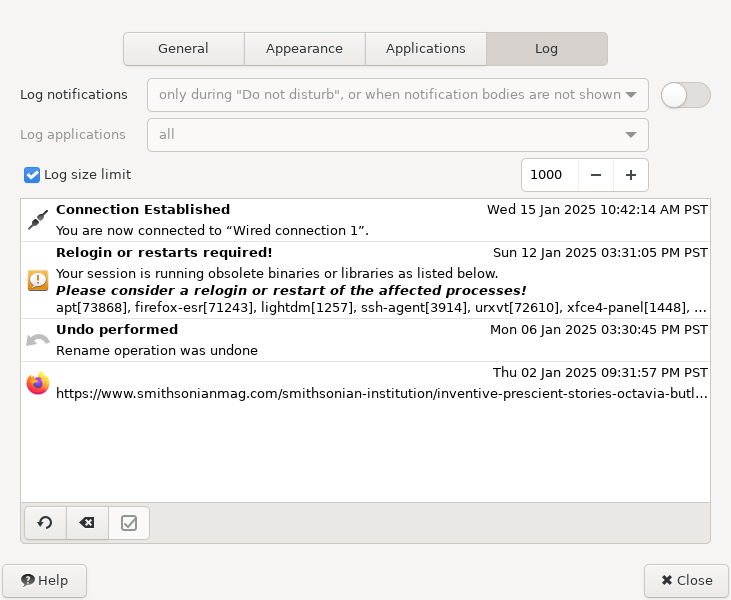Select the Firefox icon in log entry
Screen dimensions: 731x600
pos(38,383)
